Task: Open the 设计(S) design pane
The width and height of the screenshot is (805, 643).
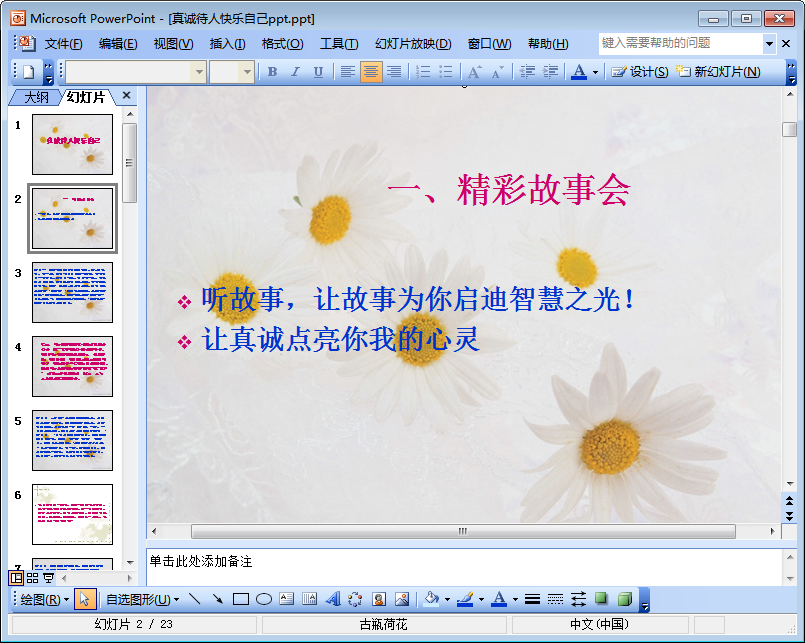Action: coord(640,72)
